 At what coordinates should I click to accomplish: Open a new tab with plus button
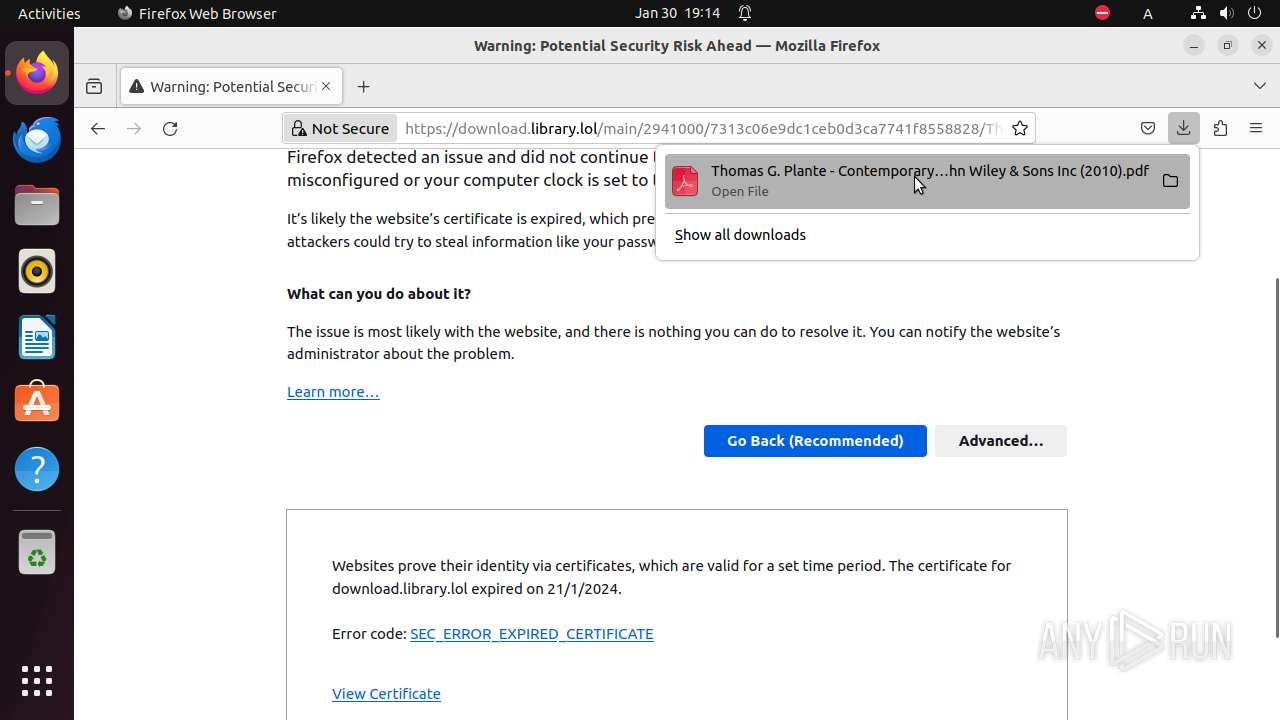coord(363,86)
